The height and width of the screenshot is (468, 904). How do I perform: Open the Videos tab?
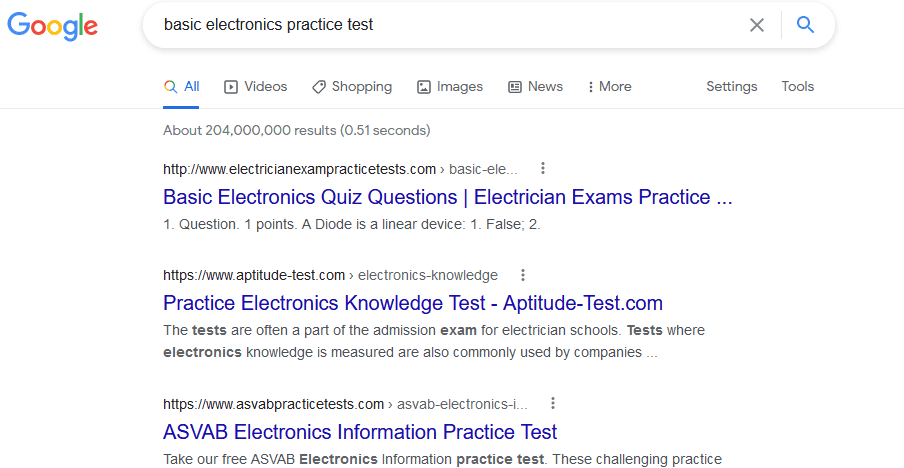(x=255, y=87)
